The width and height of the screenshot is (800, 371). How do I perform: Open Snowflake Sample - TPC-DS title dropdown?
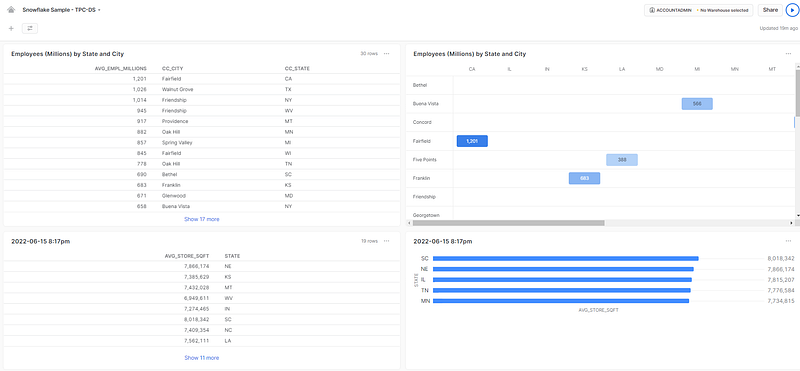pos(61,10)
